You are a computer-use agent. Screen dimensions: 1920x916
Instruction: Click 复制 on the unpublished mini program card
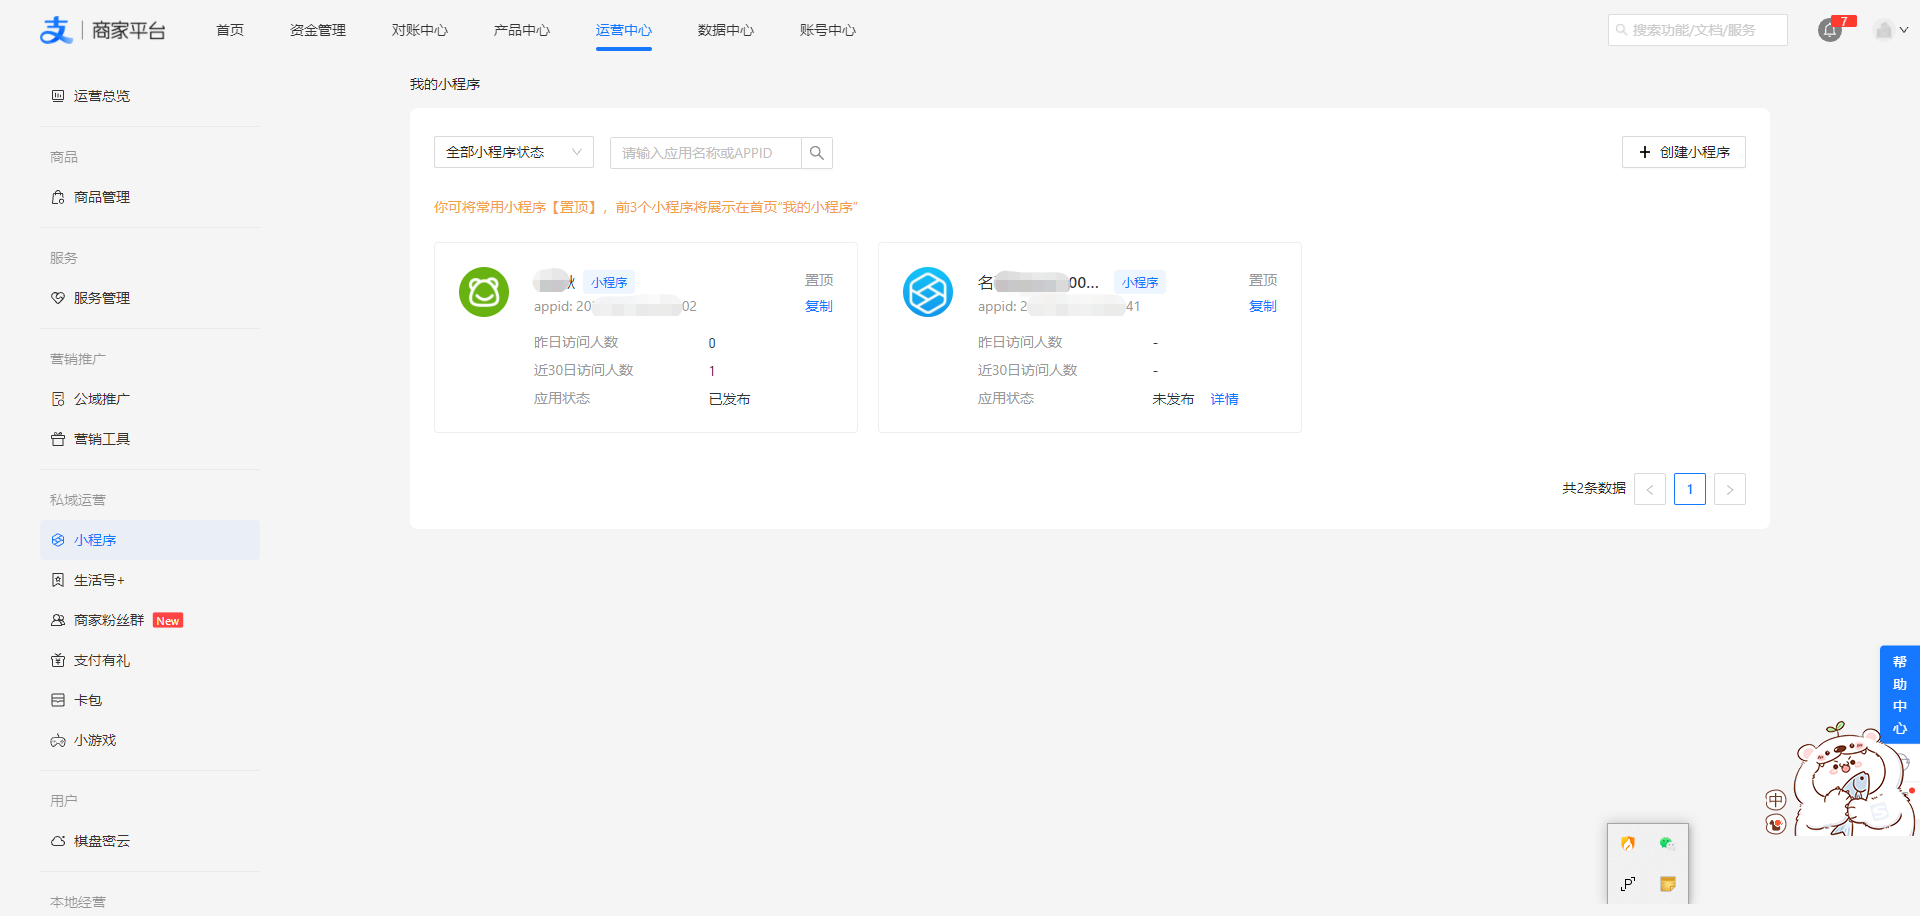click(1263, 306)
